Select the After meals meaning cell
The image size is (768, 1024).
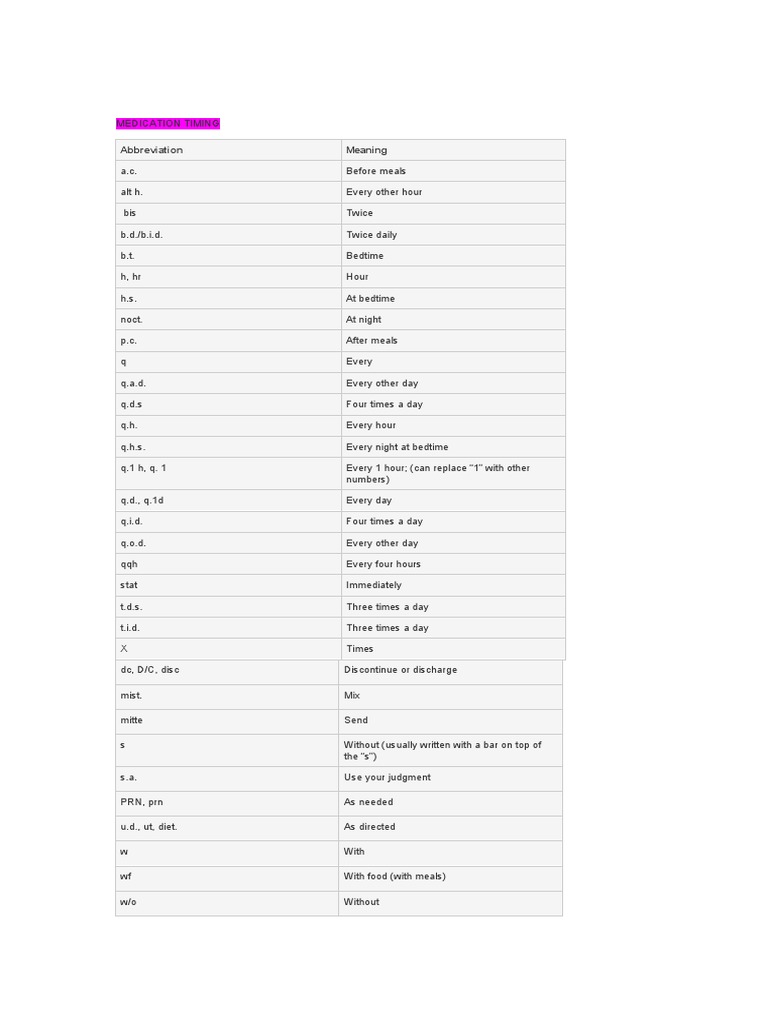pos(372,341)
